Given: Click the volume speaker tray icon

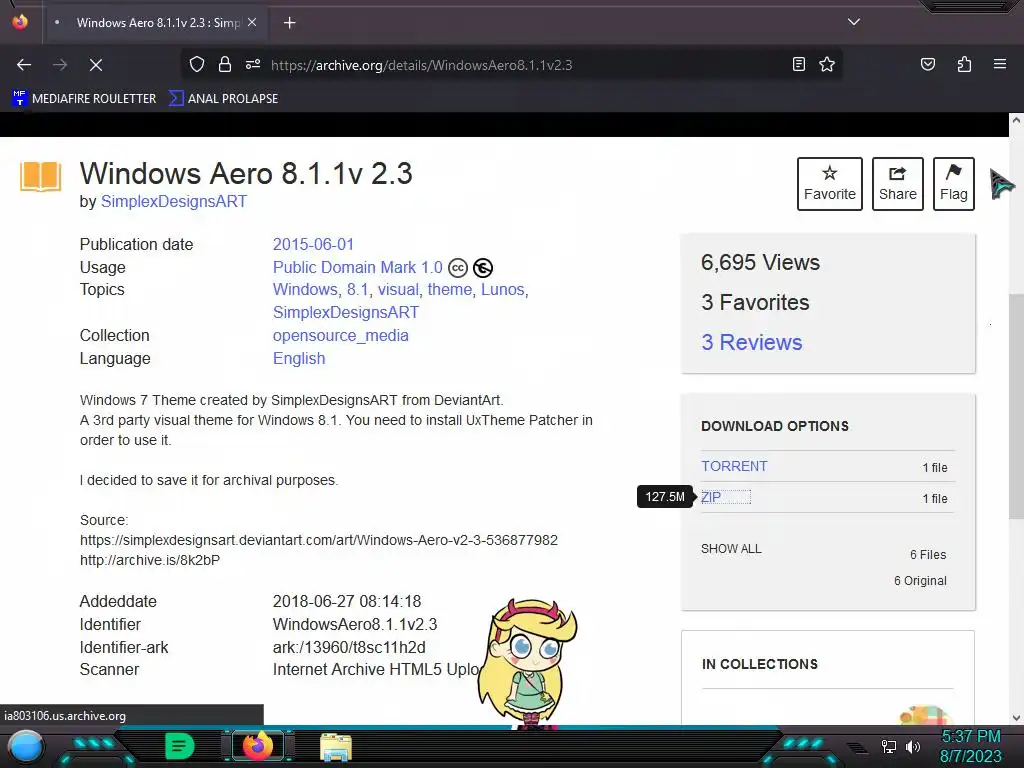Looking at the screenshot, I should point(913,746).
